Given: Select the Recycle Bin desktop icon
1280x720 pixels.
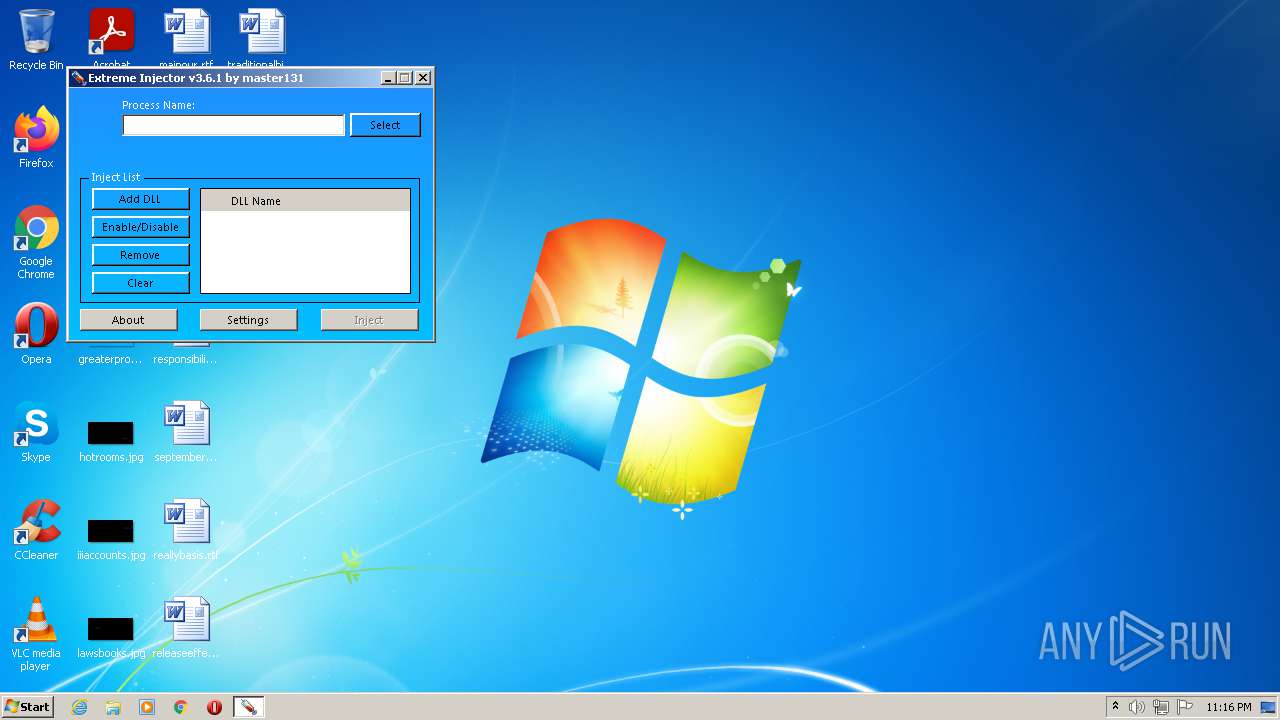Looking at the screenshot, I should pyautogui.click(x=36, y=40).
